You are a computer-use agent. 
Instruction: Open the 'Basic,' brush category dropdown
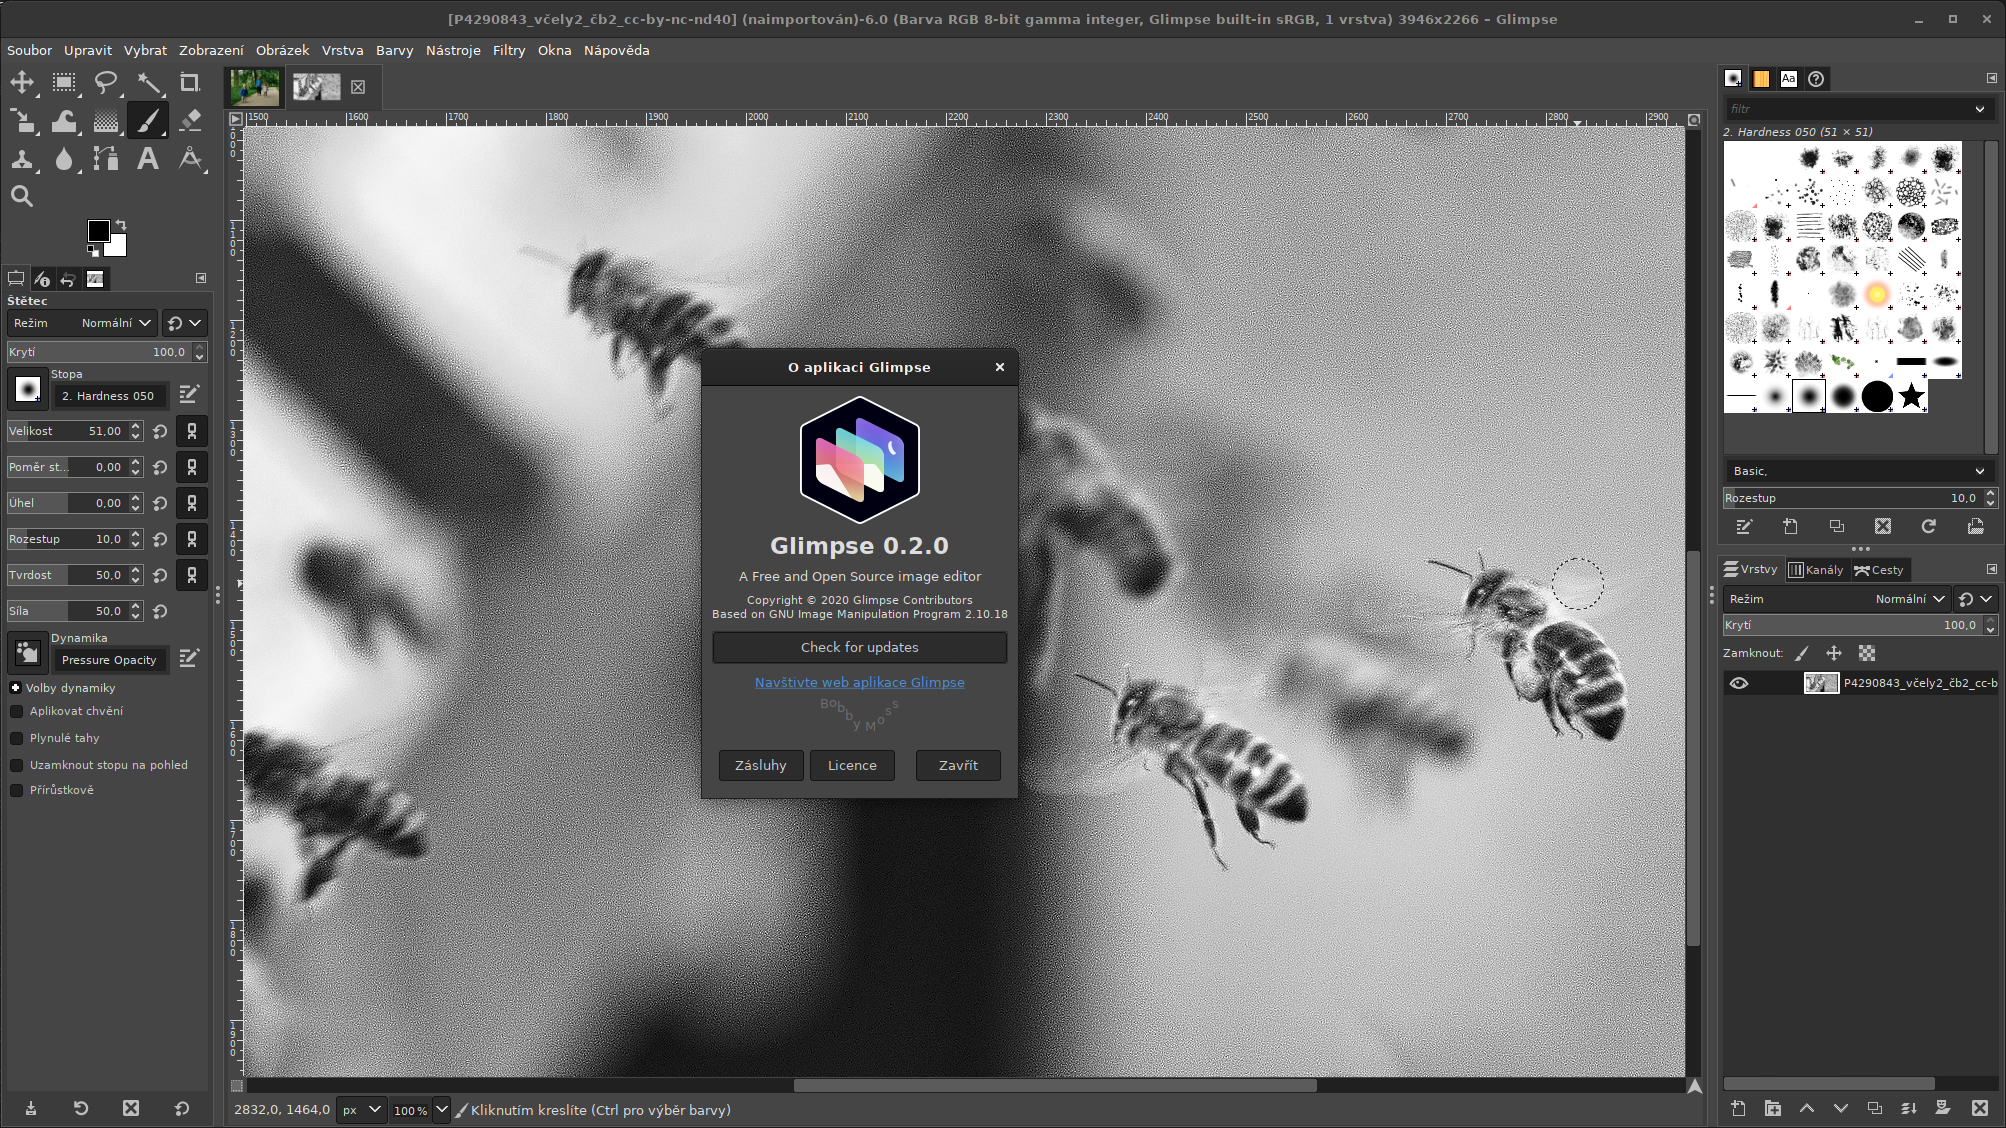tap(1857, 470)
